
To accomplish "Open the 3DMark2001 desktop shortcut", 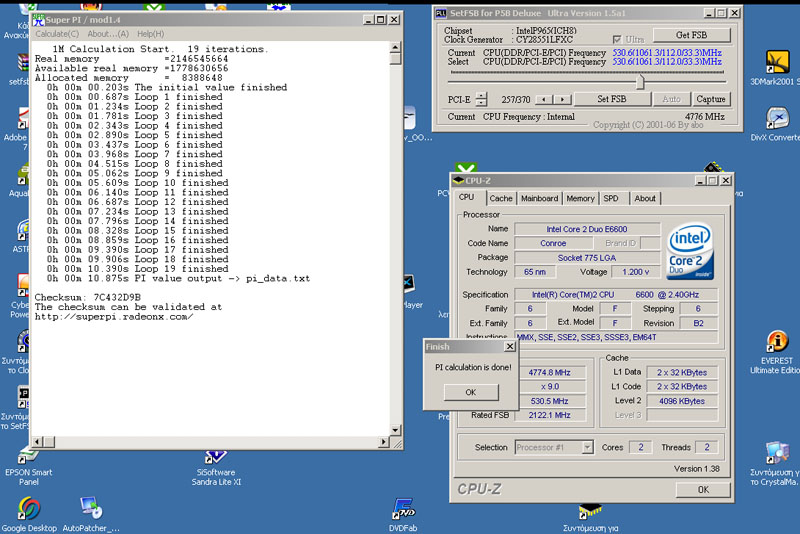I will (x=777, y=63).
